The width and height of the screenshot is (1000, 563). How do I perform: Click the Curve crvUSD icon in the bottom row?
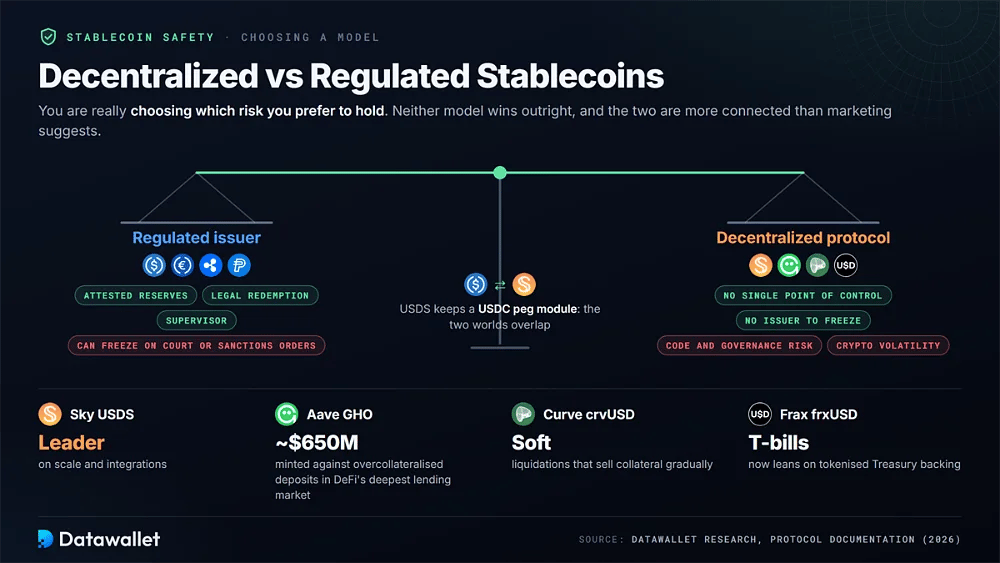[x=523, y=414]
